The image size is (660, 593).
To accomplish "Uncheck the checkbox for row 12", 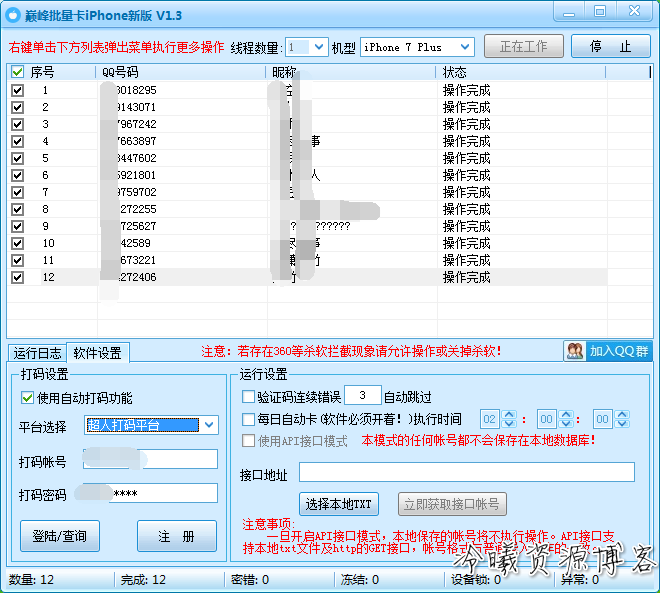I will point(17,277).
